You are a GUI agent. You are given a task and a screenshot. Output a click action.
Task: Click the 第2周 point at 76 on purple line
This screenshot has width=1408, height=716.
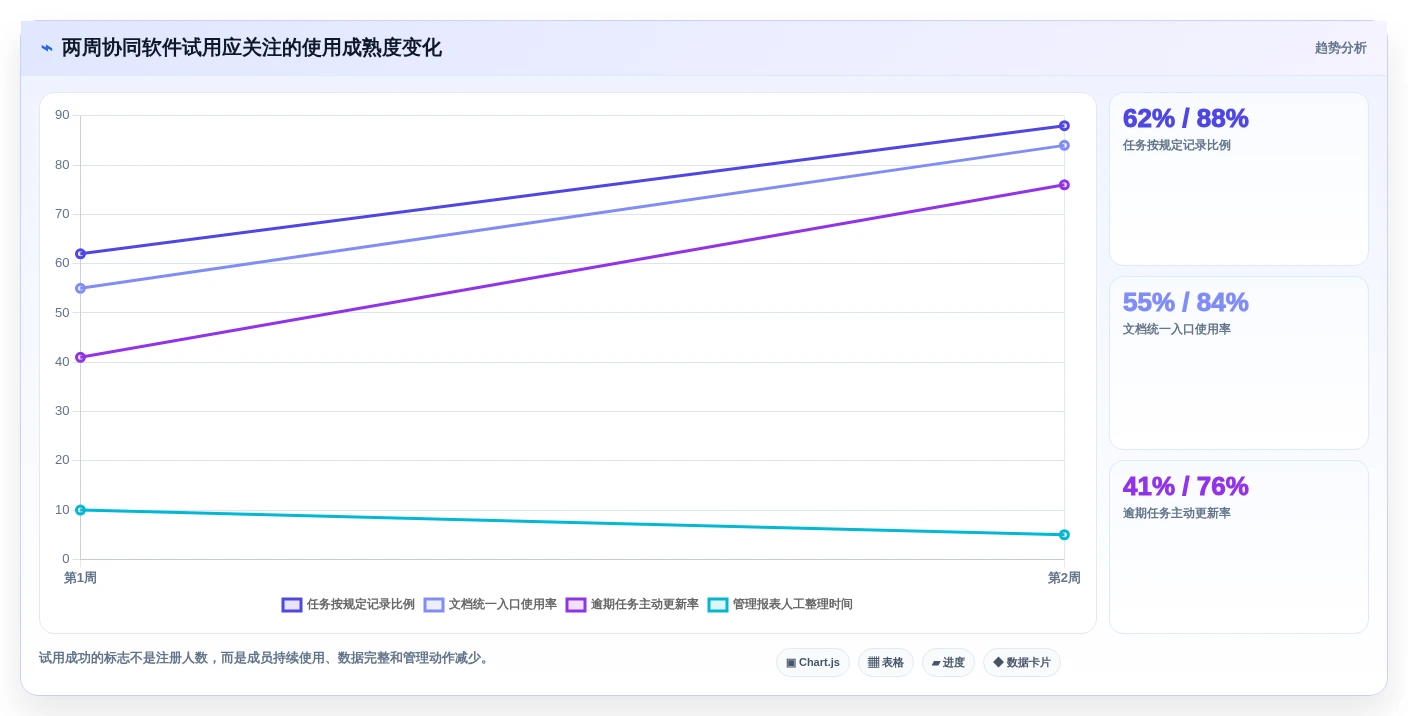[1064, 185]
